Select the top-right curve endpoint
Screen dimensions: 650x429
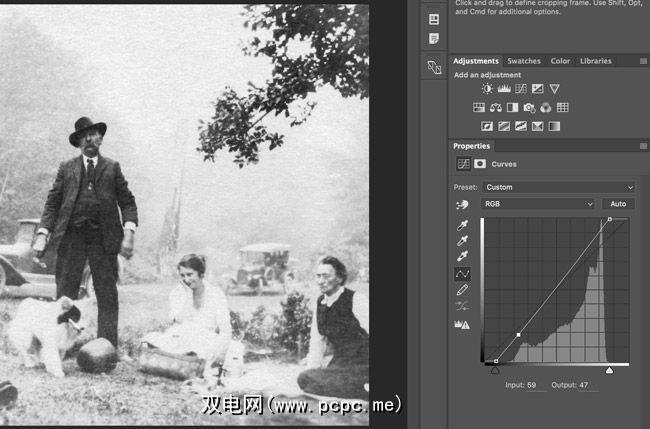pos(610,219)
